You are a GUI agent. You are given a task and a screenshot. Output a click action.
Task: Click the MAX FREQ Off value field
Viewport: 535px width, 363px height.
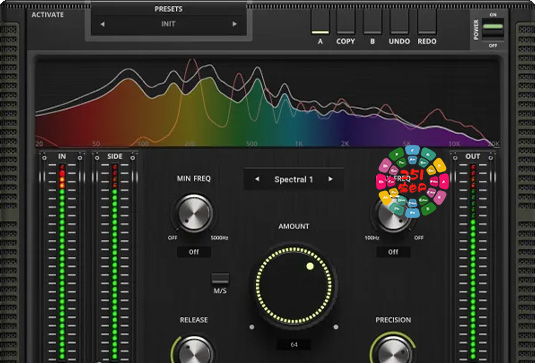pyautogui.click(x=393, y=252)
